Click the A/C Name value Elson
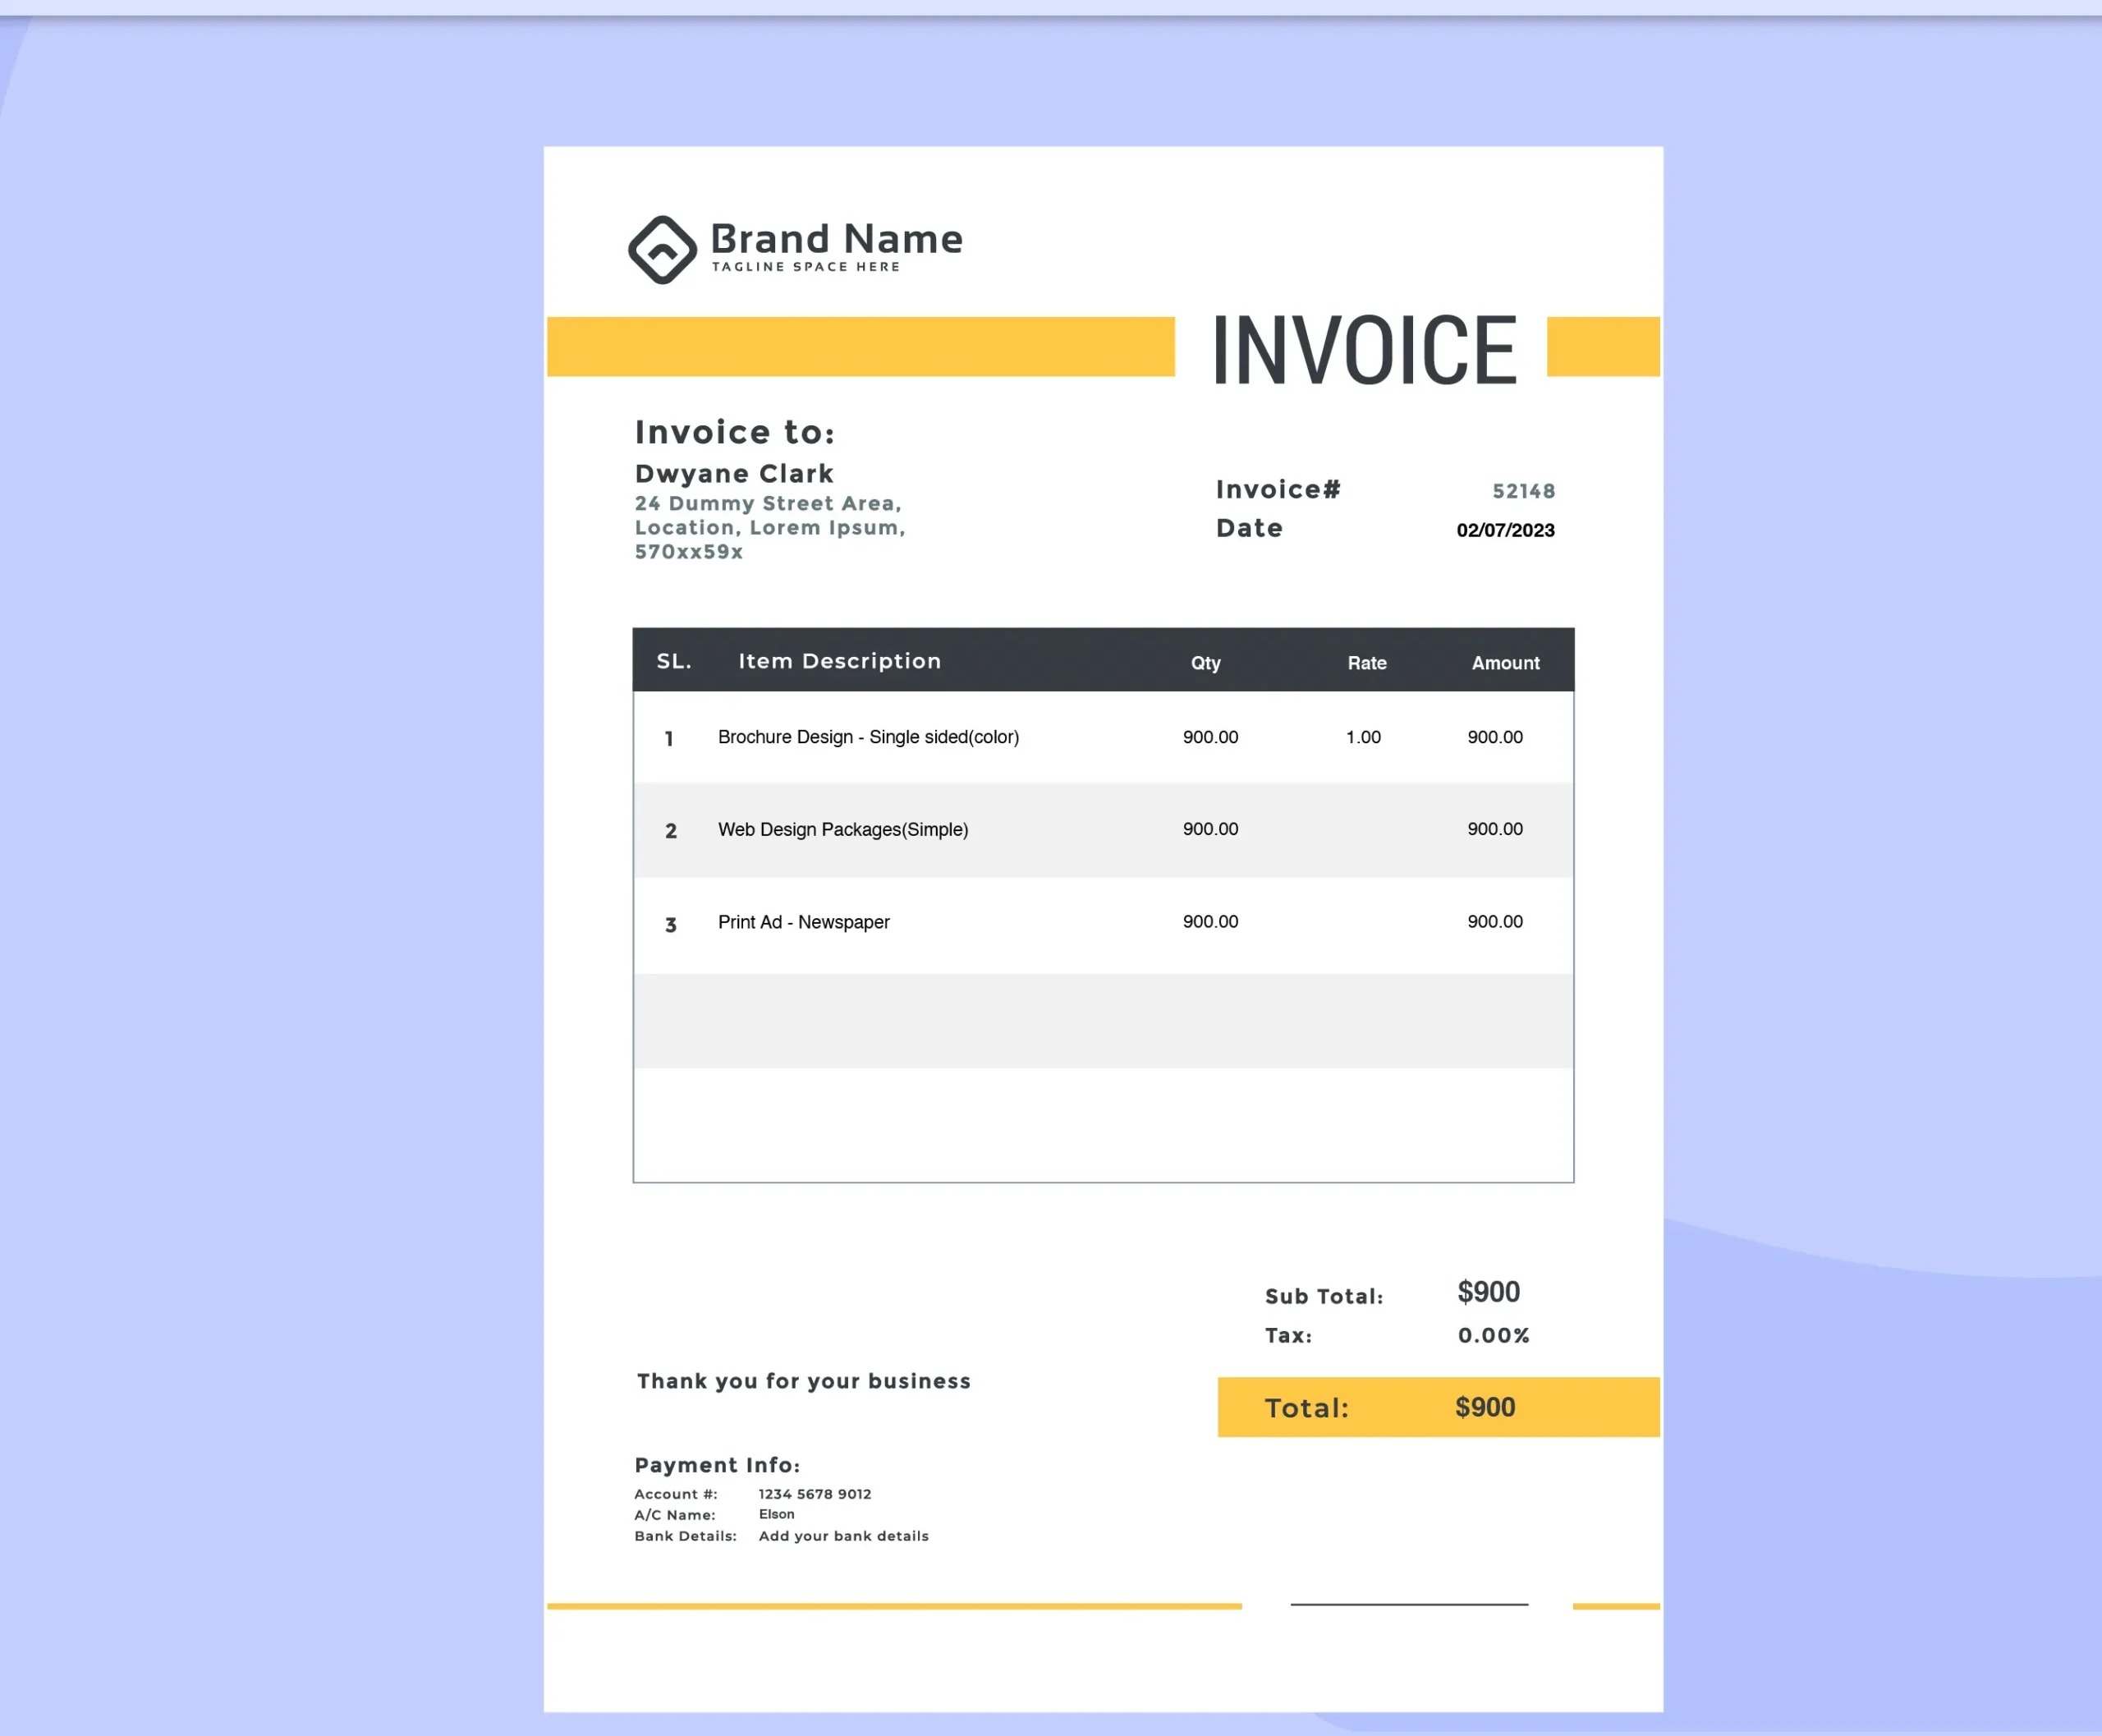 777,1514
